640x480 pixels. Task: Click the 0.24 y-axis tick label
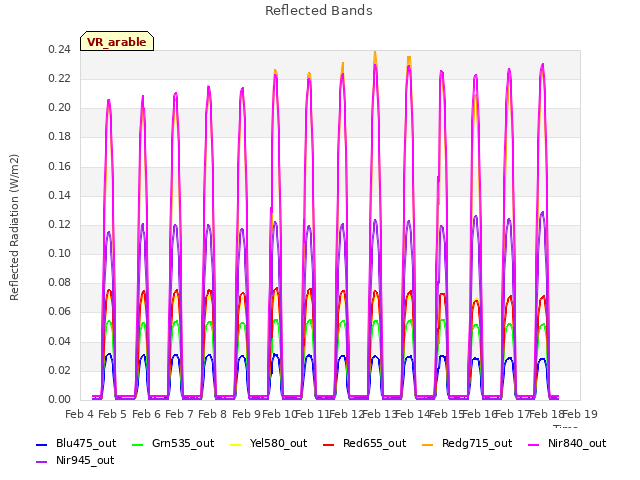point(60,49)
